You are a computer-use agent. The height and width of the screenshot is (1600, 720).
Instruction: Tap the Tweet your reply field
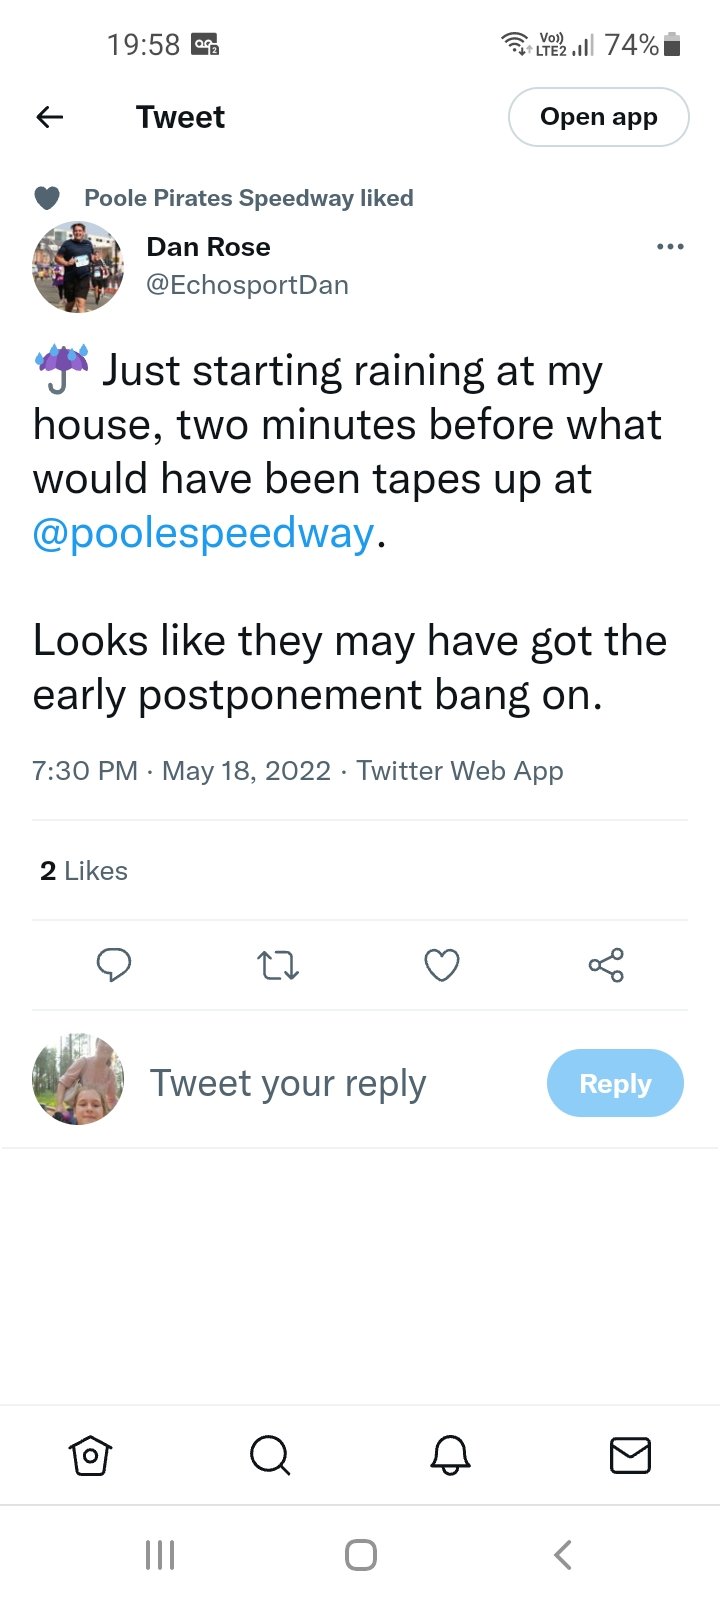288,1083
